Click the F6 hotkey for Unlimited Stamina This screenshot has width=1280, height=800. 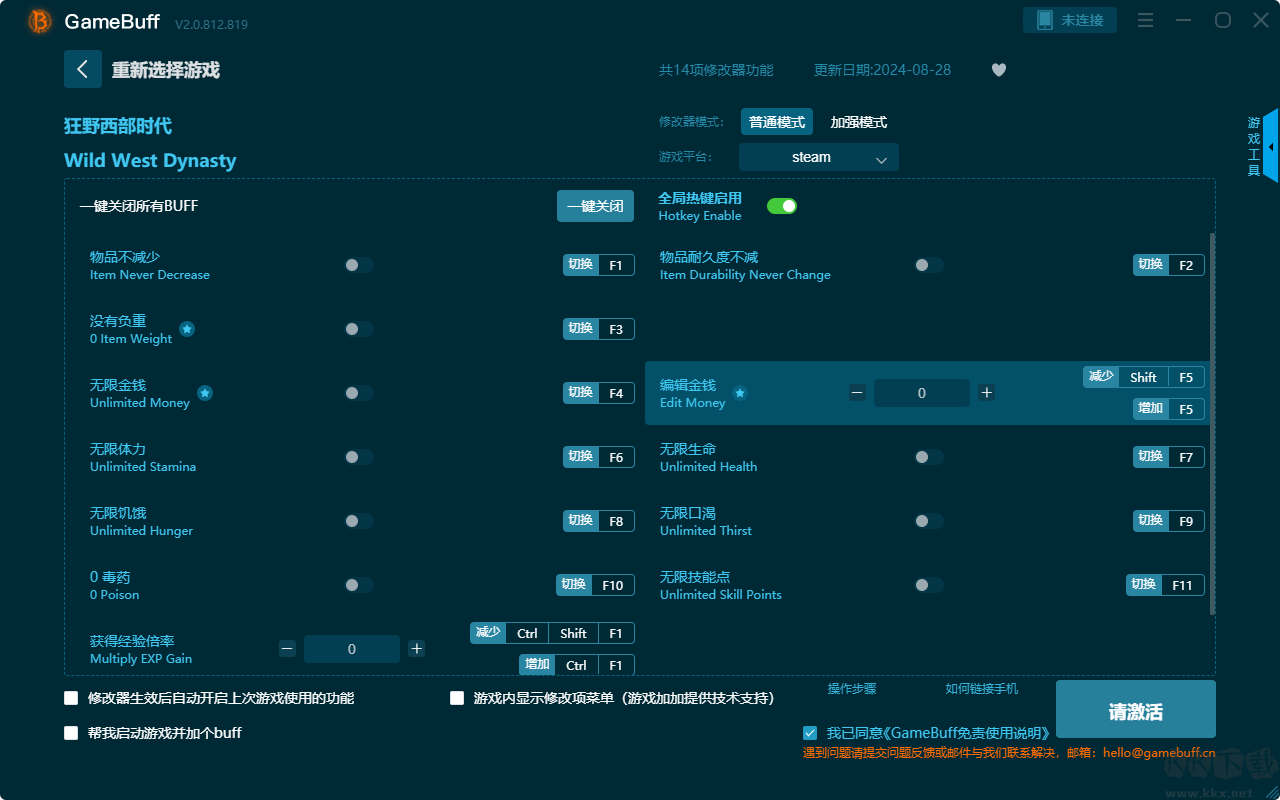point(599,457)
